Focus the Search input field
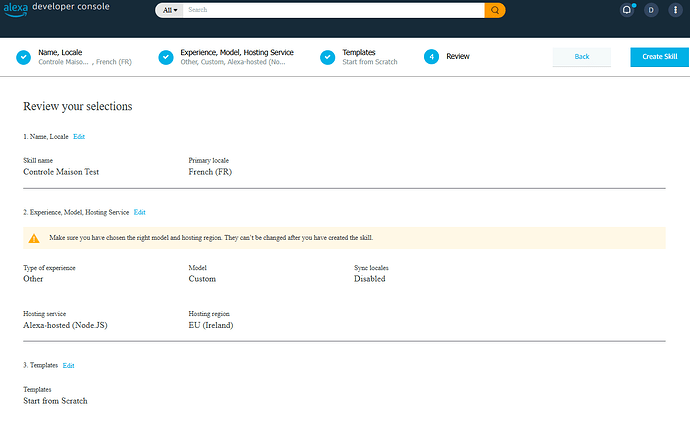690x437 pixels. pos(334,10)
